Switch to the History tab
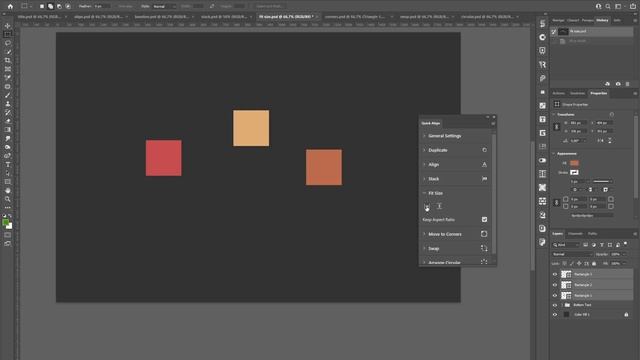The width and height of the screenshot is (640, 360). point(602,20)
